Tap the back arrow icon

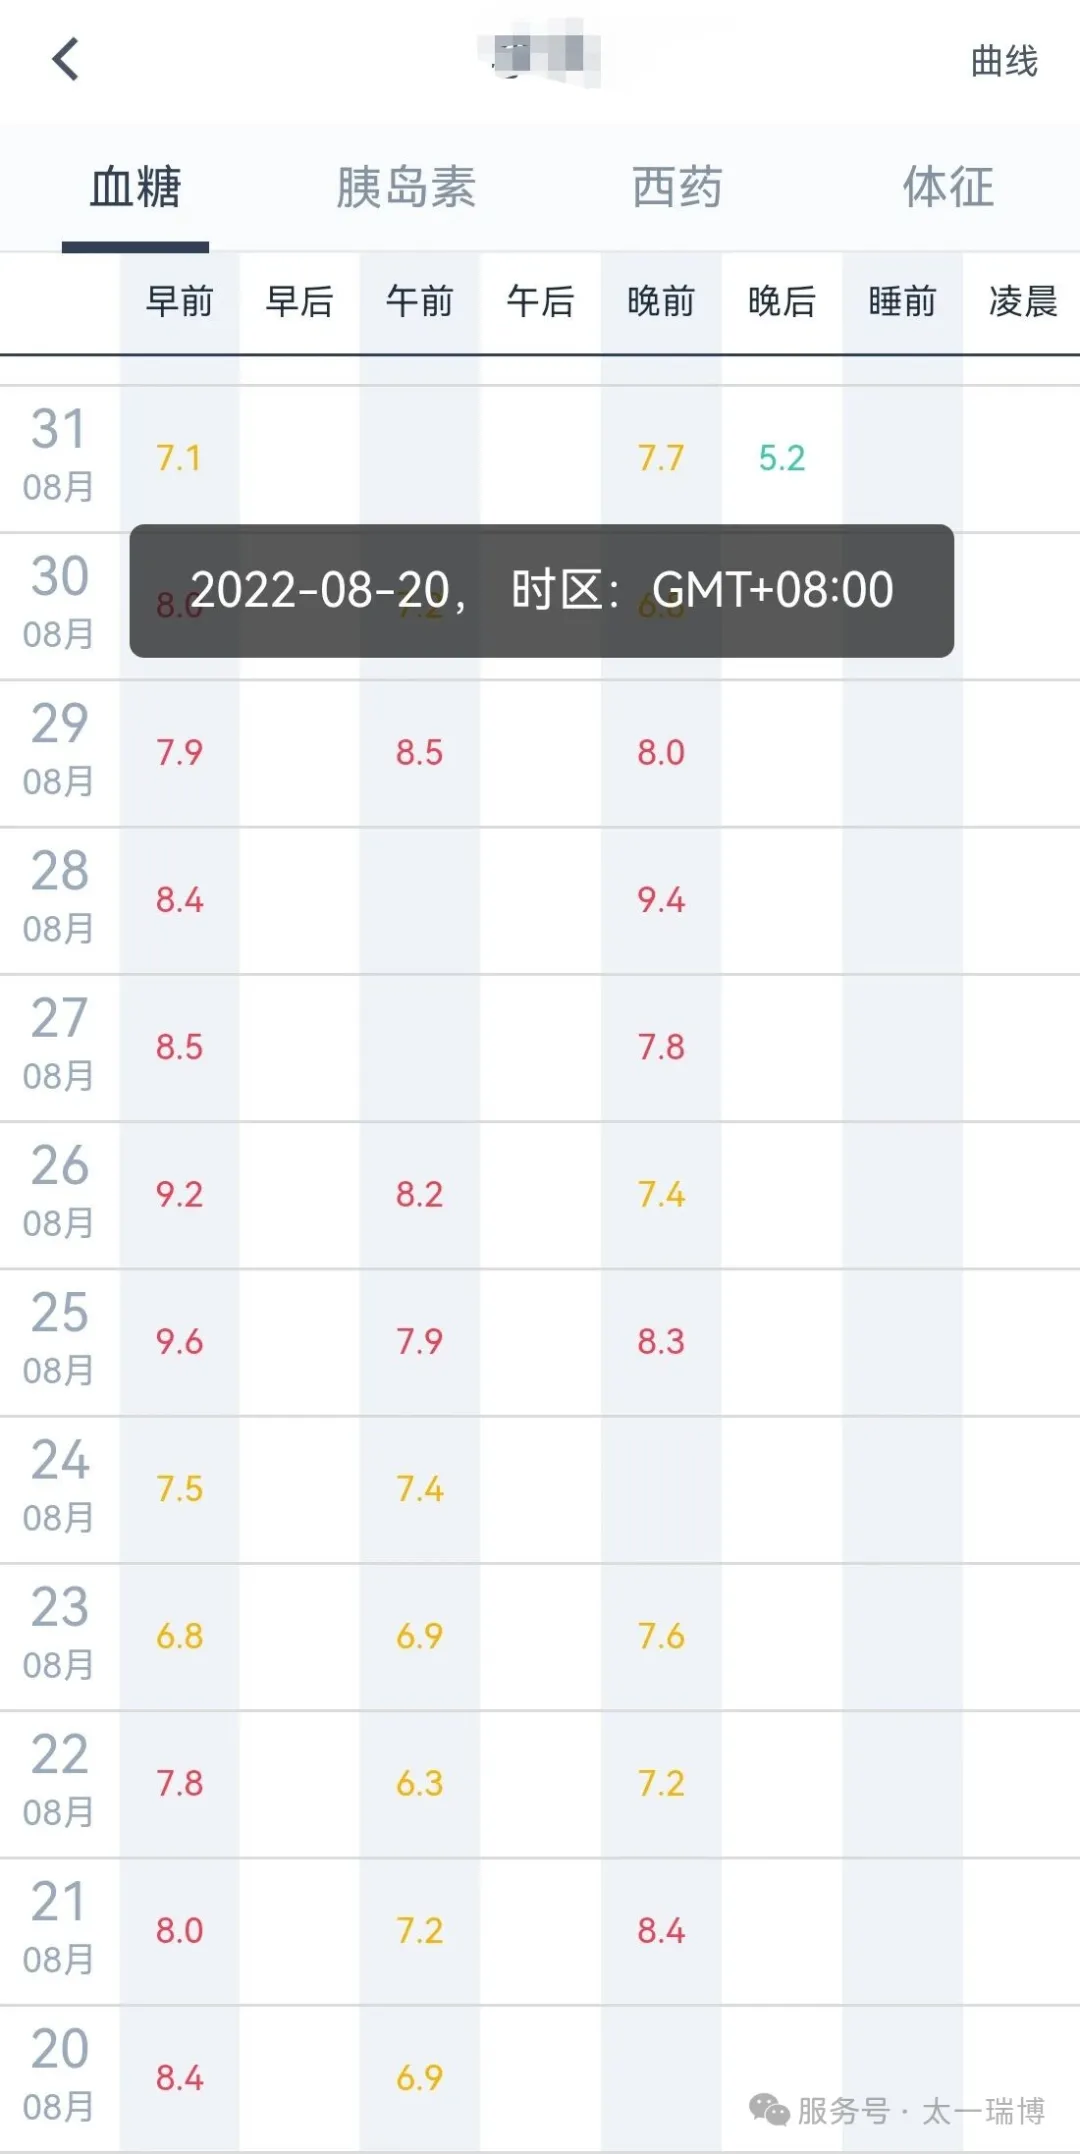point(66,60)
